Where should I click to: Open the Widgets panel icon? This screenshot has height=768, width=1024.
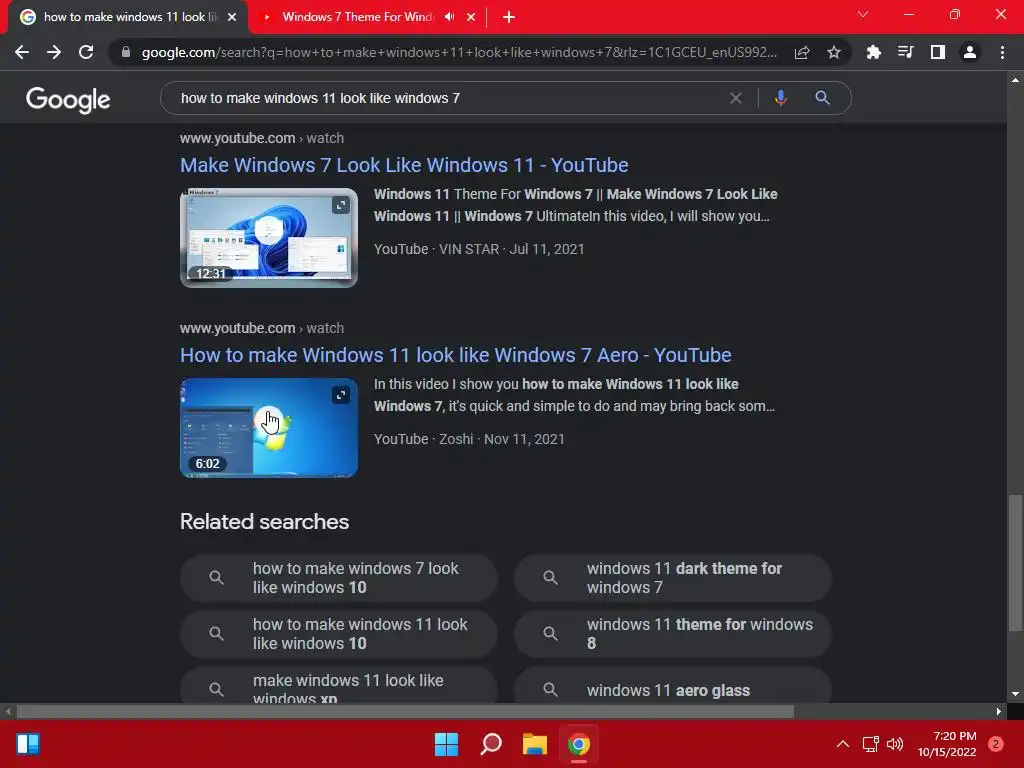click(28, 744)
